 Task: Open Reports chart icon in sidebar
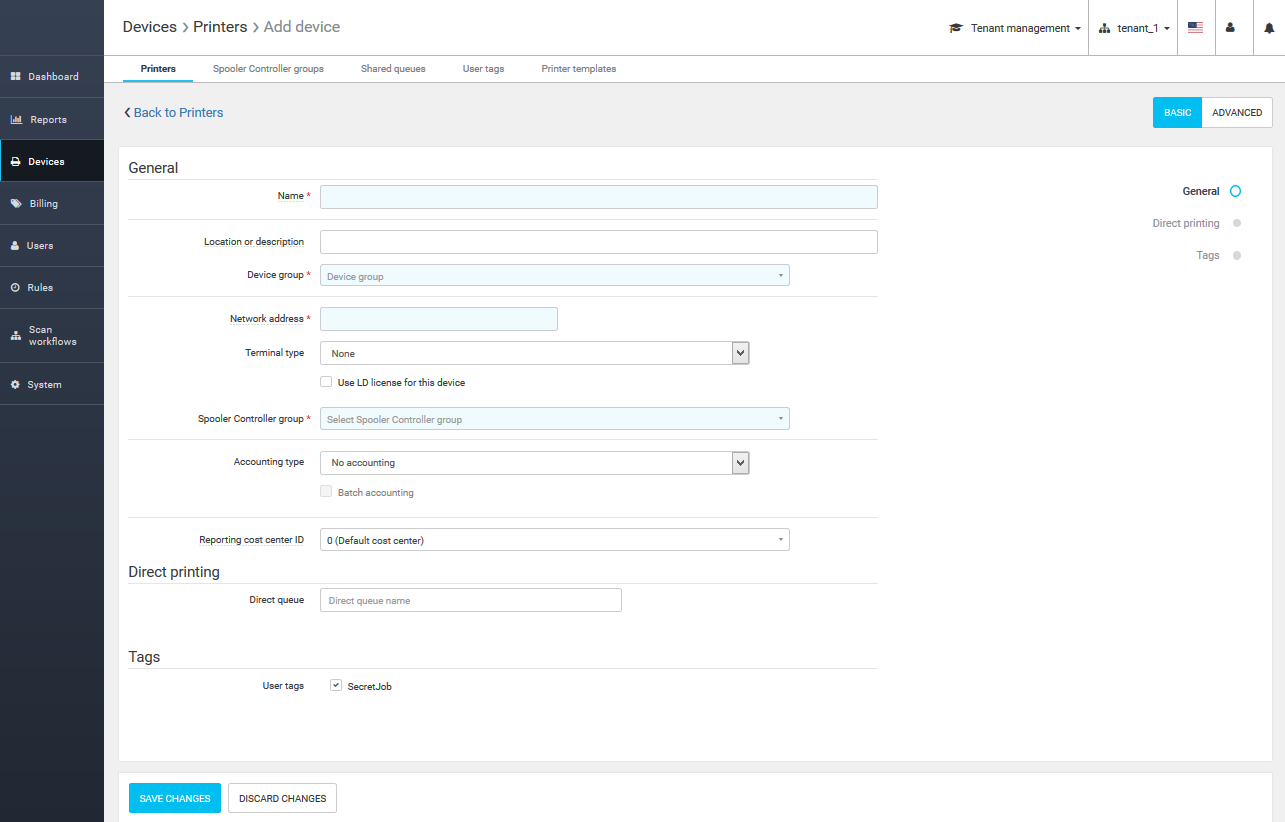coord(16,120)
